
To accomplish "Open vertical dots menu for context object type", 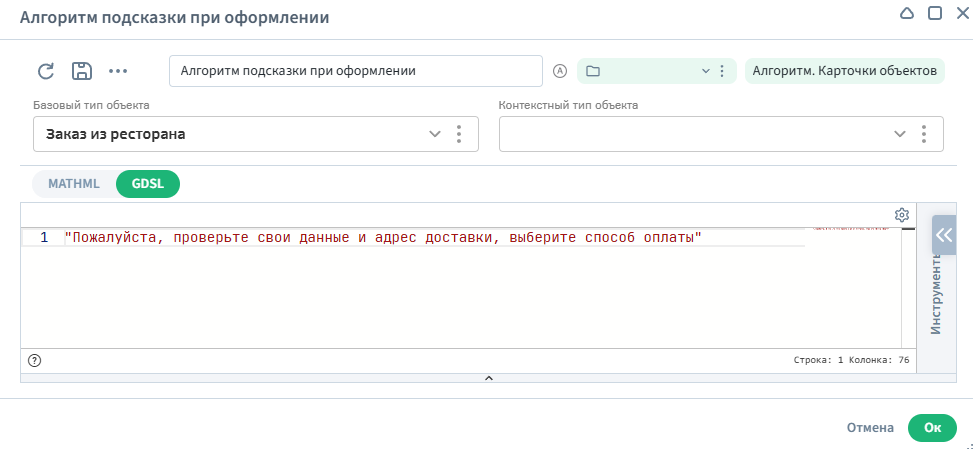I will pos(924,134).
